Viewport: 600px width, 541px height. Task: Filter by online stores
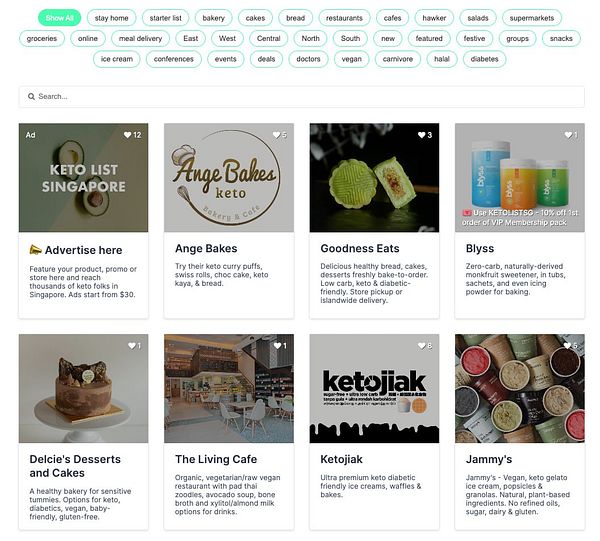88,39
